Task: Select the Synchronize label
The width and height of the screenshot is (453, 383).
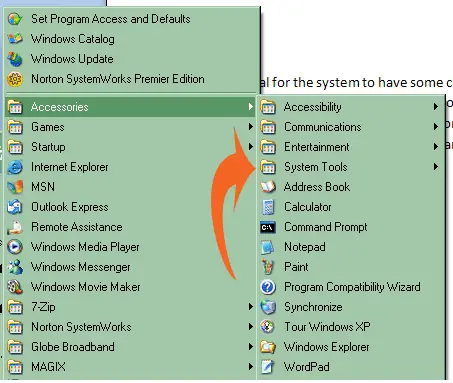Action: [x=313, y=307]
